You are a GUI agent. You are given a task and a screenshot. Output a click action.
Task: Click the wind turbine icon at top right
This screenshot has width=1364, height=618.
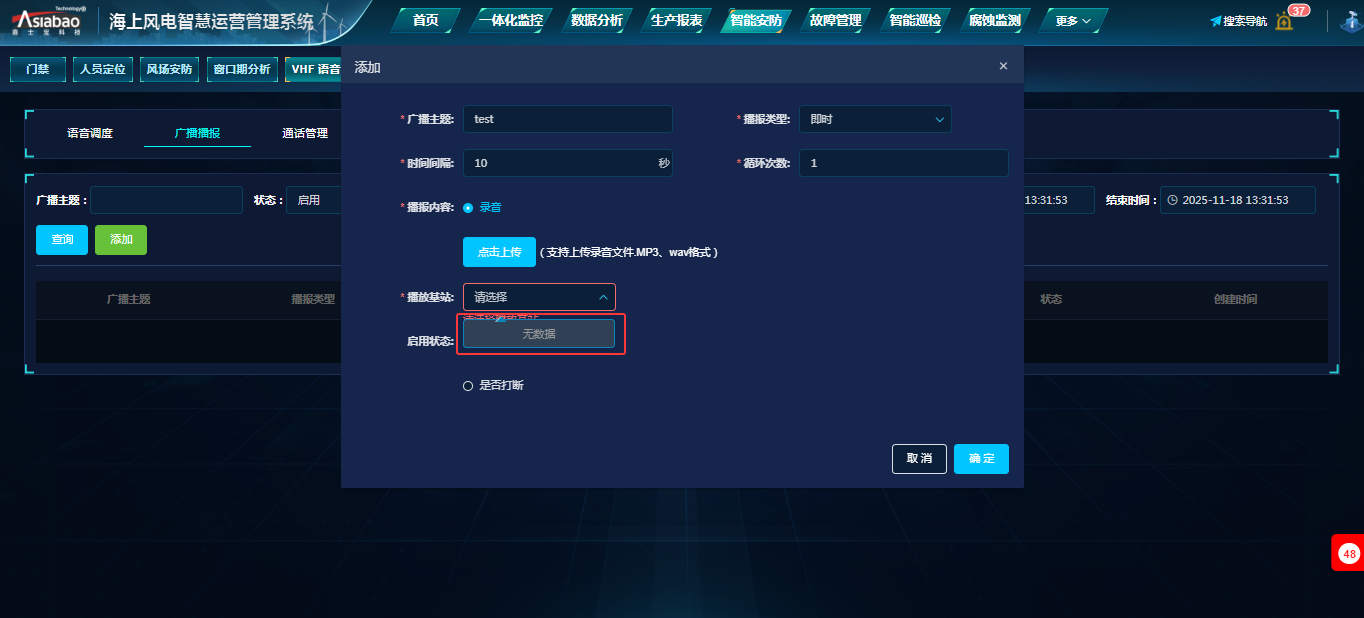[x=1352, y=21]
